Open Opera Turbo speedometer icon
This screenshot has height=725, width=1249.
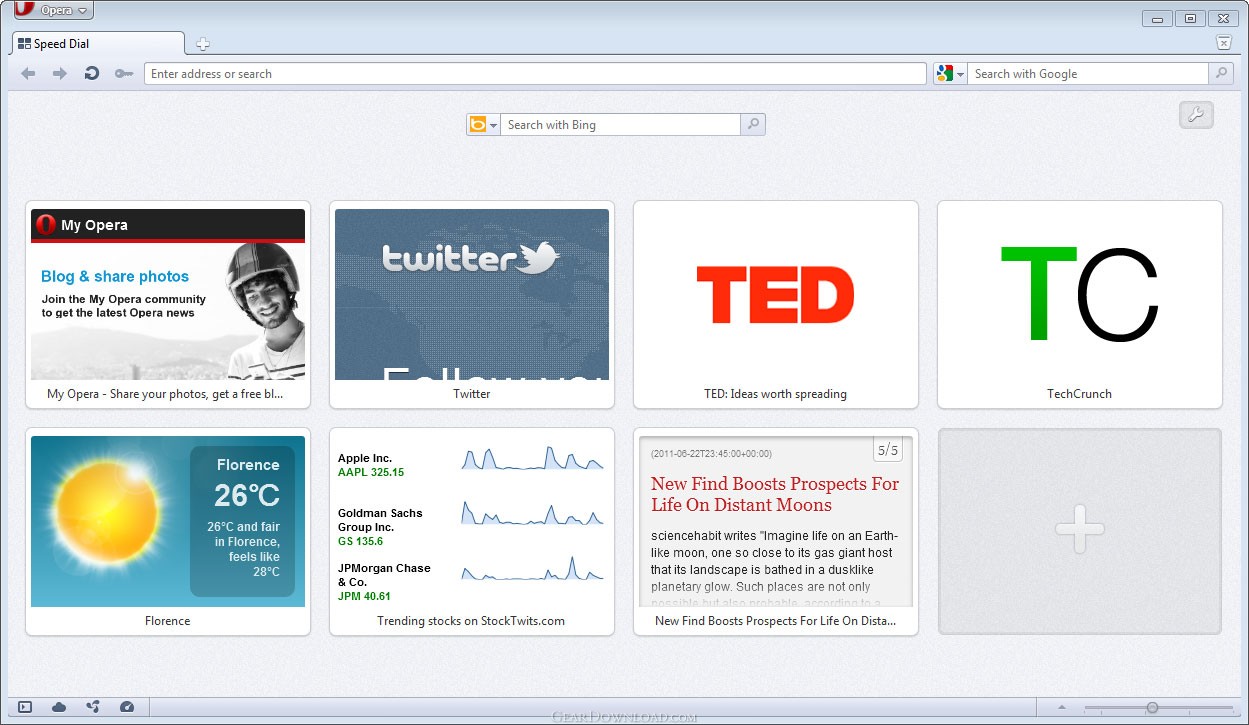[126, 707]
